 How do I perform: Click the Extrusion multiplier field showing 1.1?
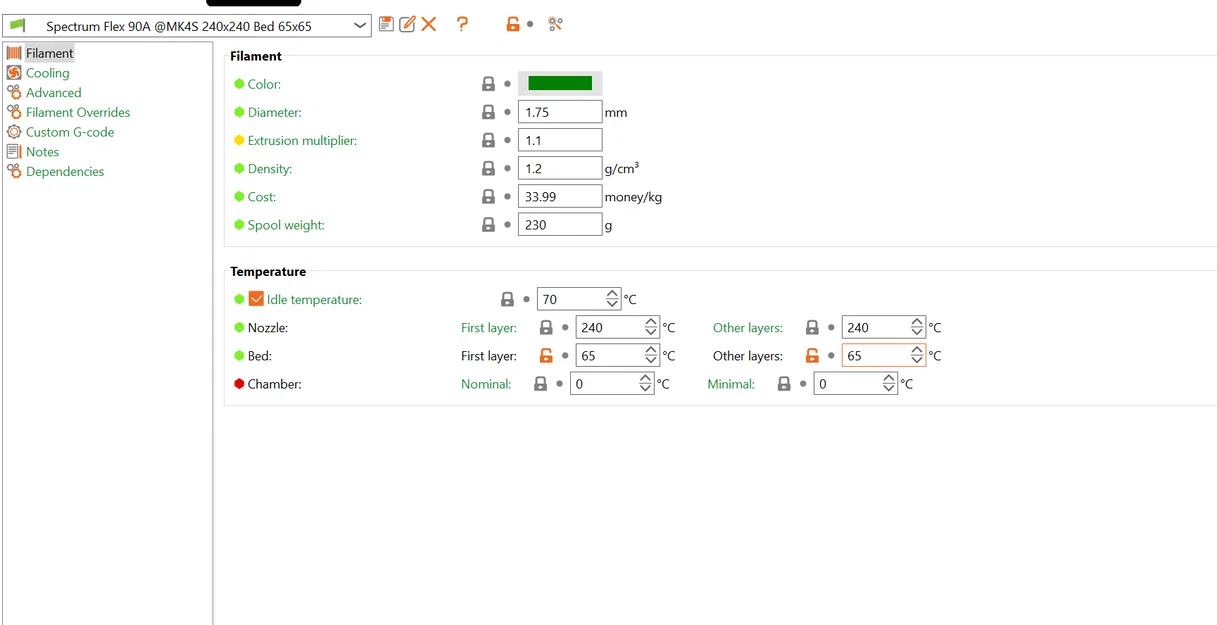point(560,140)
